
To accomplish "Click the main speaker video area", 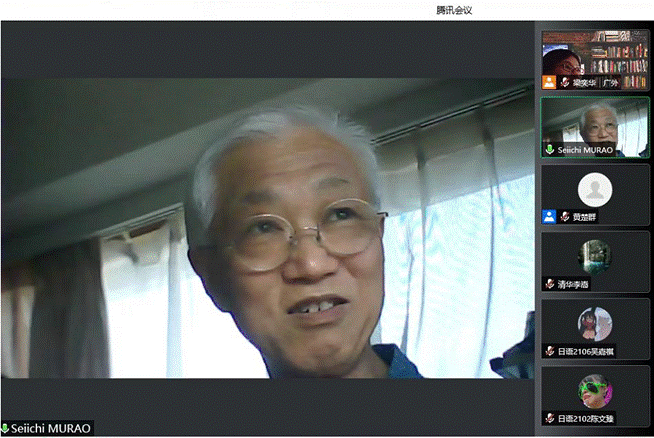I will click(x=268, y=220).
